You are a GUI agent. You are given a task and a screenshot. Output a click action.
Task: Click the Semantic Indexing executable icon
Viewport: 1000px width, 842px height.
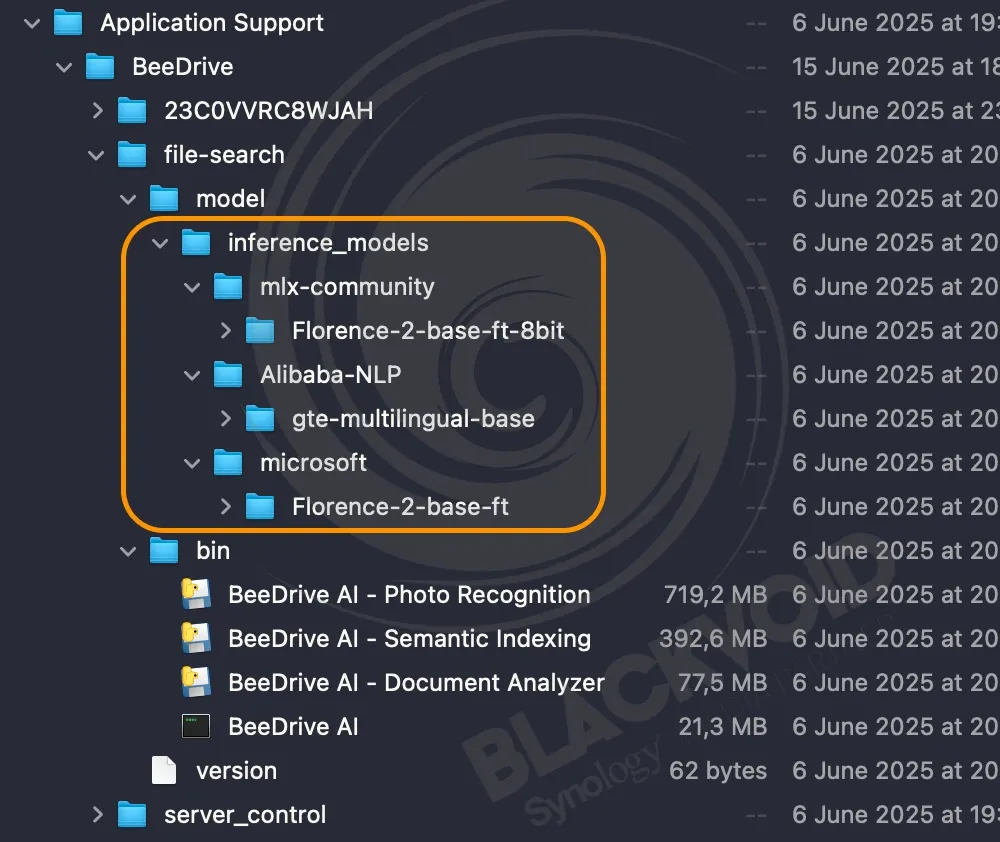click(x=196, y=639)
